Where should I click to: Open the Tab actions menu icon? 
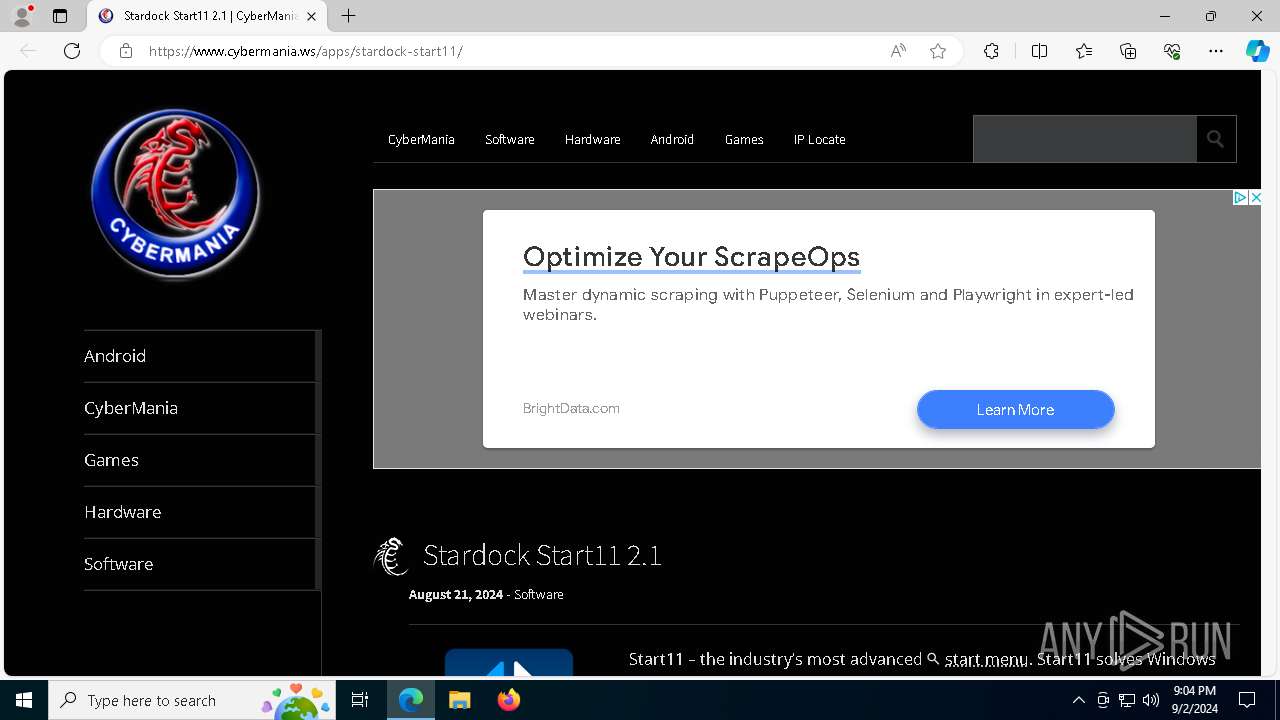(x=60, y=16)
